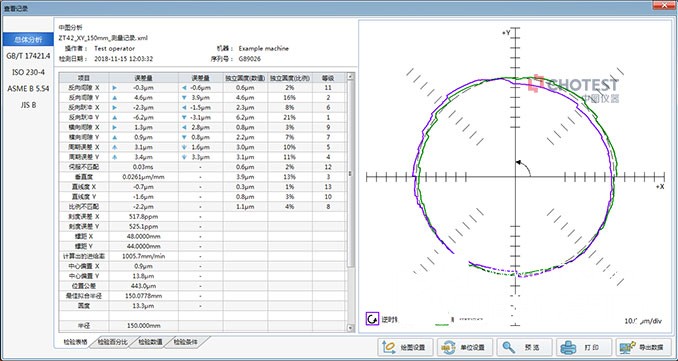
Task: Select ASME B 5.54 in sidebar
Action: (28, 89)
